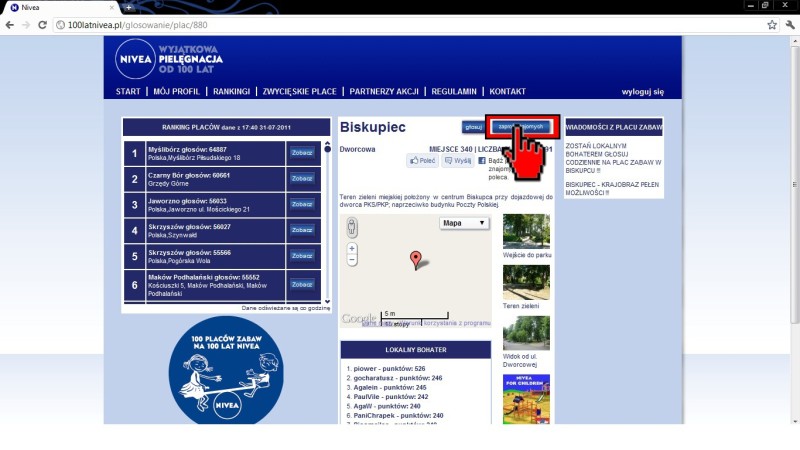The width and height of the screenshot is (800, 450).
Task: Click the address bar URL field
Action: (408, 25)
